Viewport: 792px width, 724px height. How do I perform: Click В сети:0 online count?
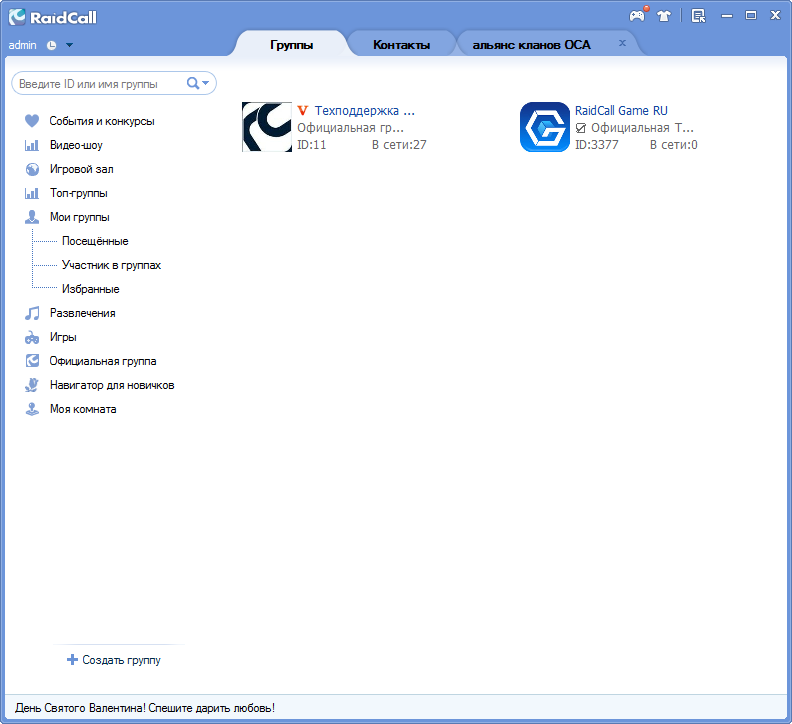pyautogui.click(x=673, y=145)
